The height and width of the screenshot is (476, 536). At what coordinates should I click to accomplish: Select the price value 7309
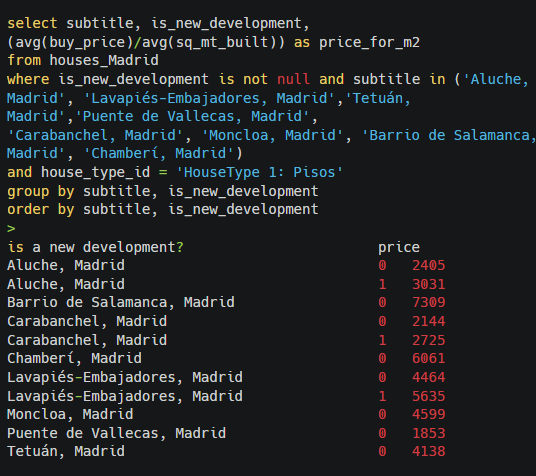point(429,302)
